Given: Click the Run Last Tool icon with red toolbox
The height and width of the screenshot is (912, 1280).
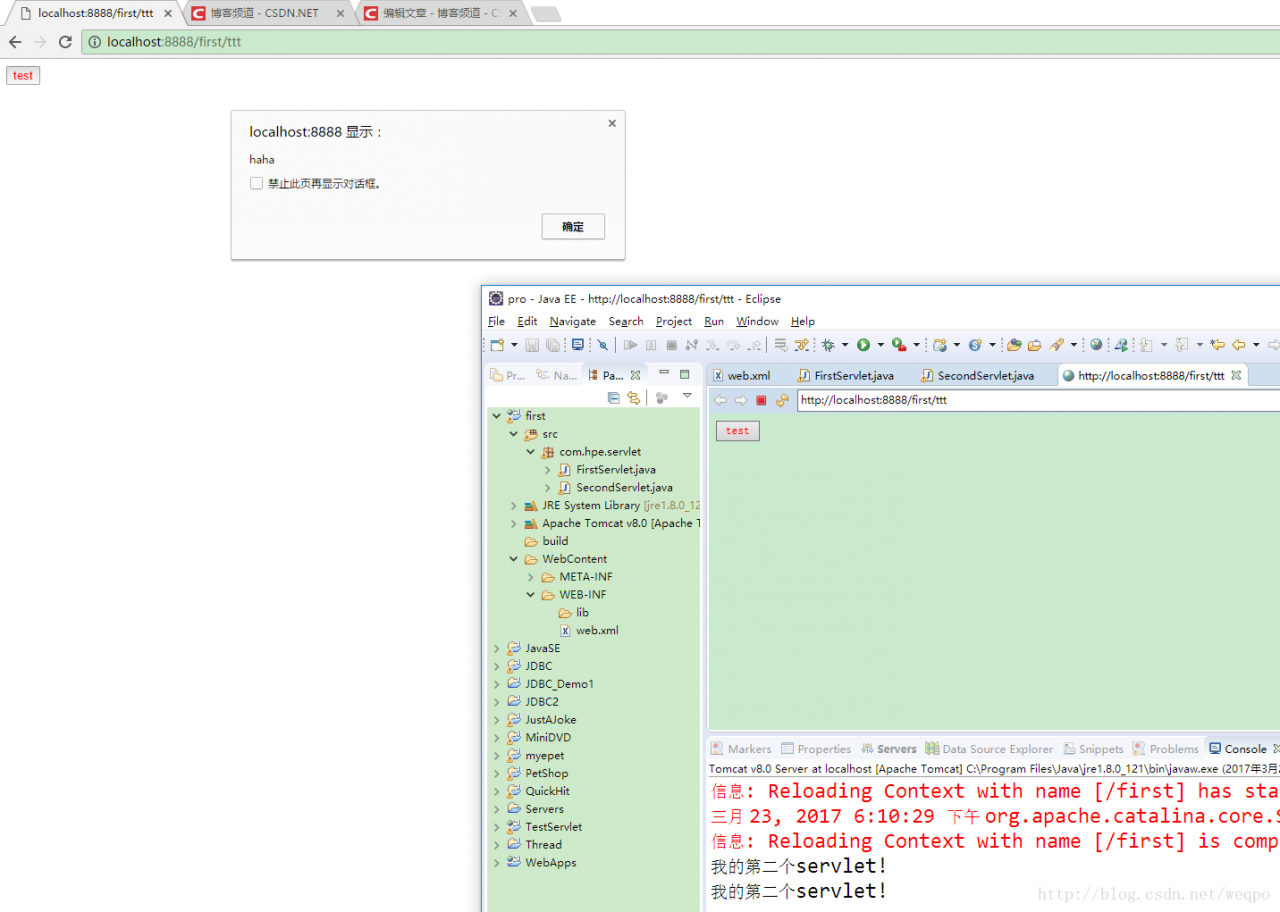Looking at the screenshot, I should point(899,345).
